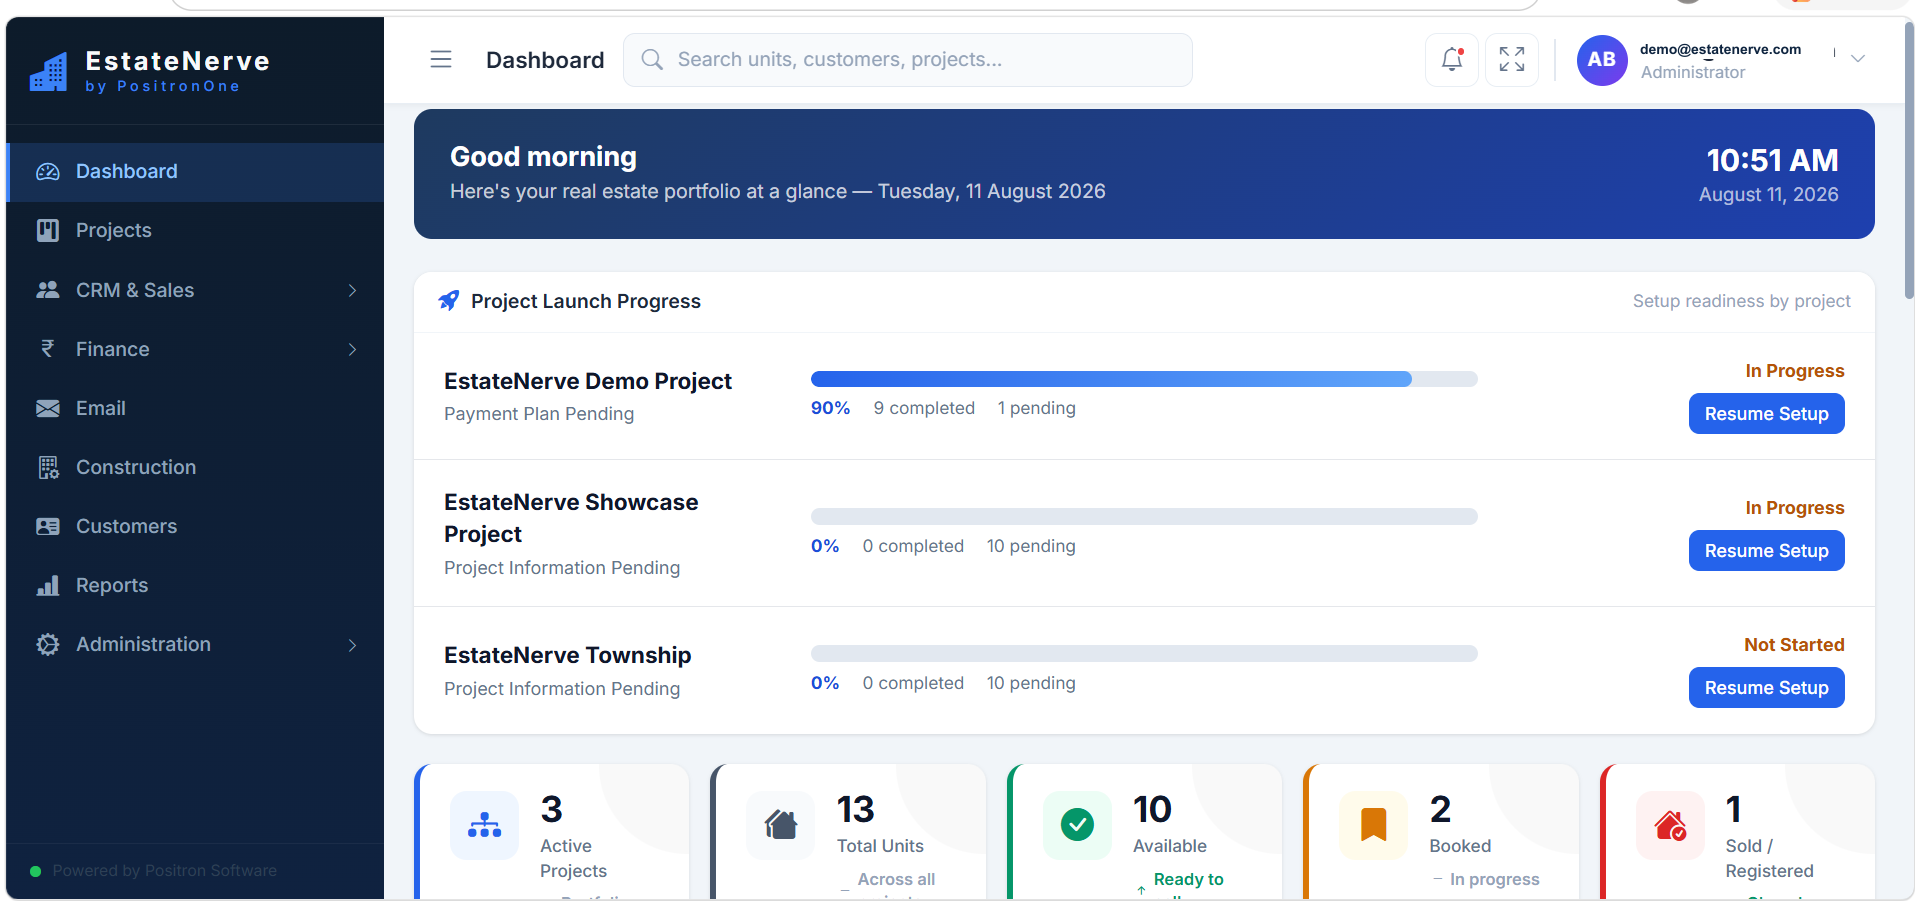Click the AB user avatar
Viewport: 1920px width, 904px height.
pos(1602,60)
